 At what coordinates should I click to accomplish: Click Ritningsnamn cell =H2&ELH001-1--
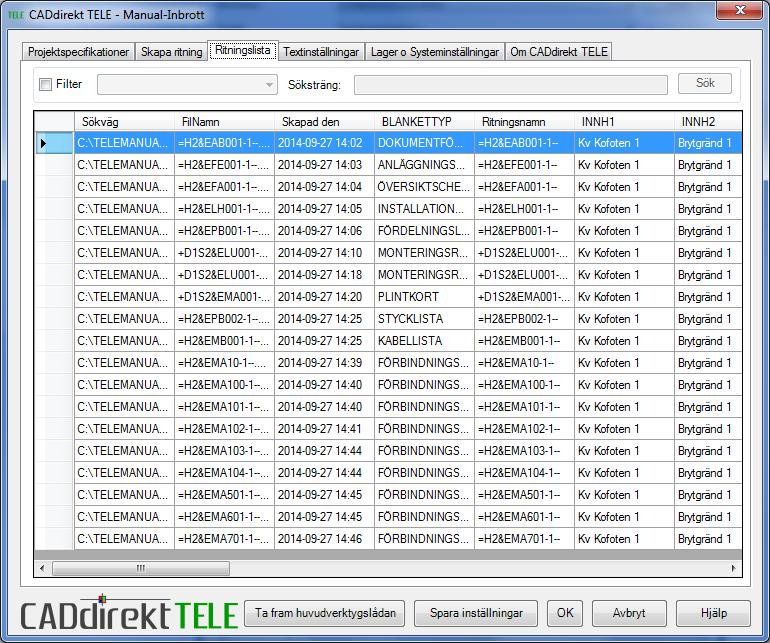pos(524,209)
